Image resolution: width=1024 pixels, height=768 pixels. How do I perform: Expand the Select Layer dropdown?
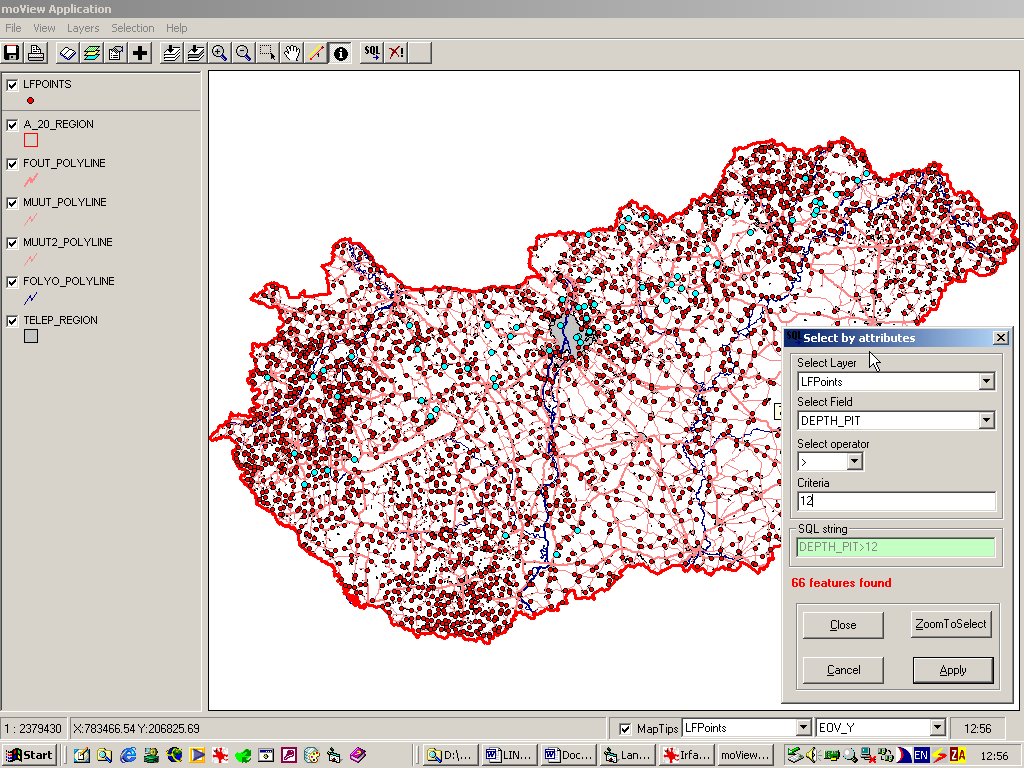[987, 381]
